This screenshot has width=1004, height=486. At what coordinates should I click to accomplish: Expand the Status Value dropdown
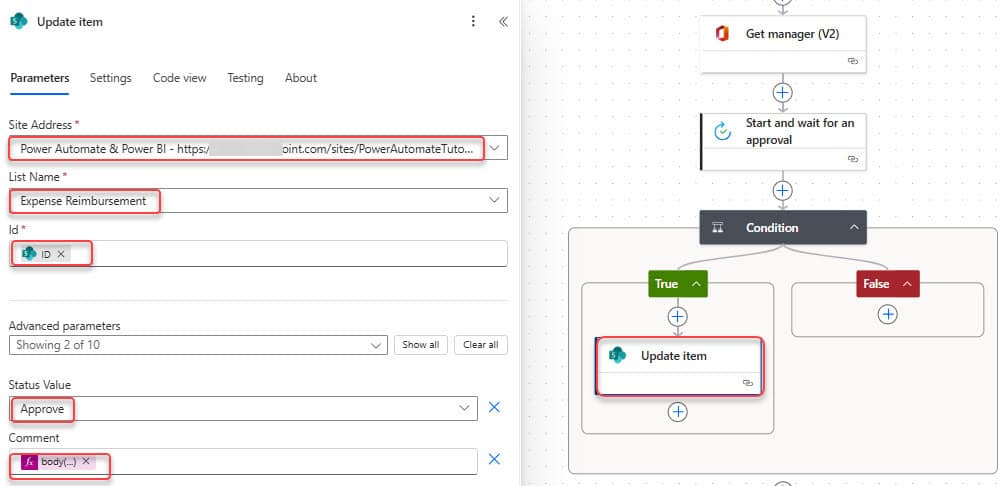point(465,409)
